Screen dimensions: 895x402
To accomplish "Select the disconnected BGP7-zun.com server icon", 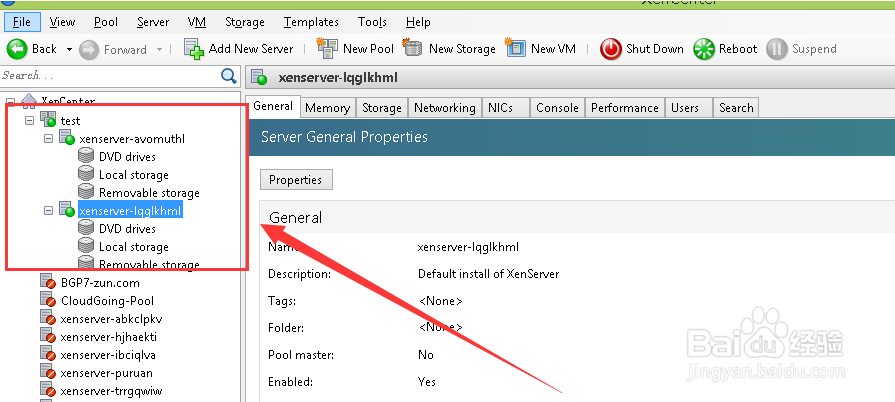I will [x=48, y=282].
